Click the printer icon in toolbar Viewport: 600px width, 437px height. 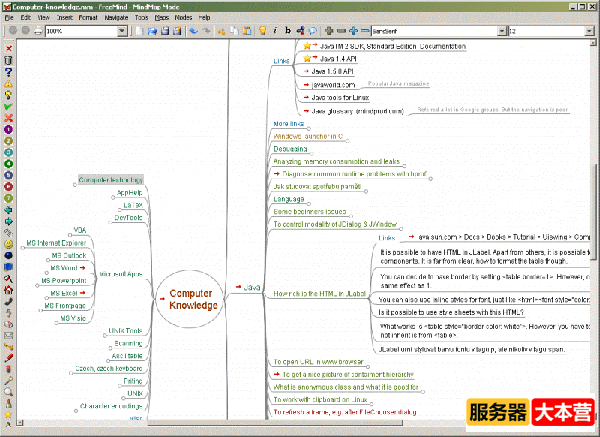tap(38, 31)
